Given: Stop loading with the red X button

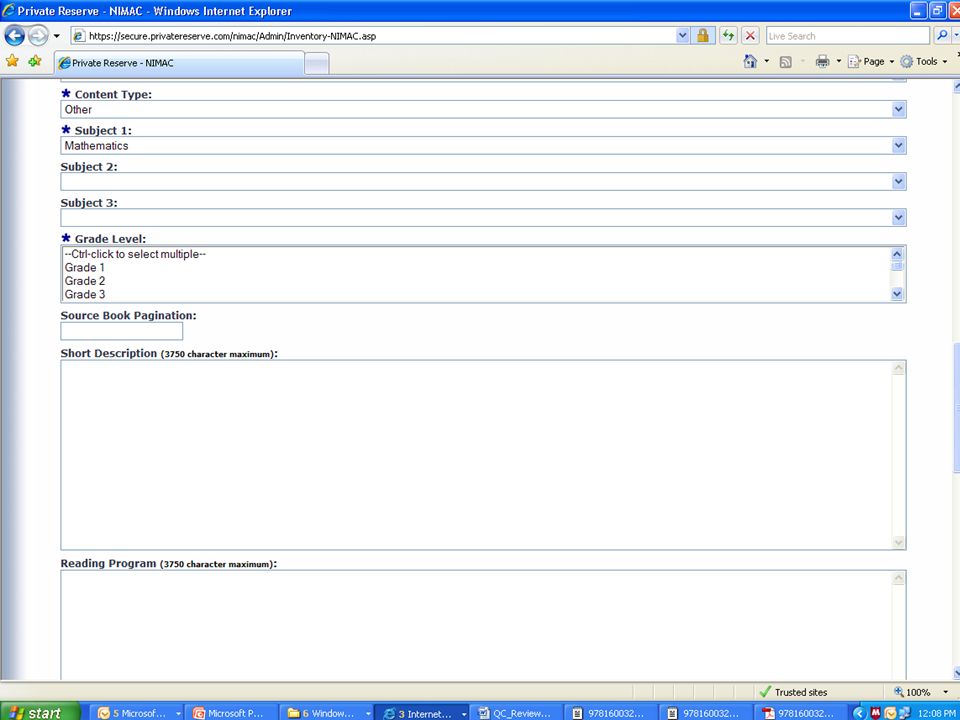Looking at the screenshot, I should pyautogui.click(x=750, y=36).
